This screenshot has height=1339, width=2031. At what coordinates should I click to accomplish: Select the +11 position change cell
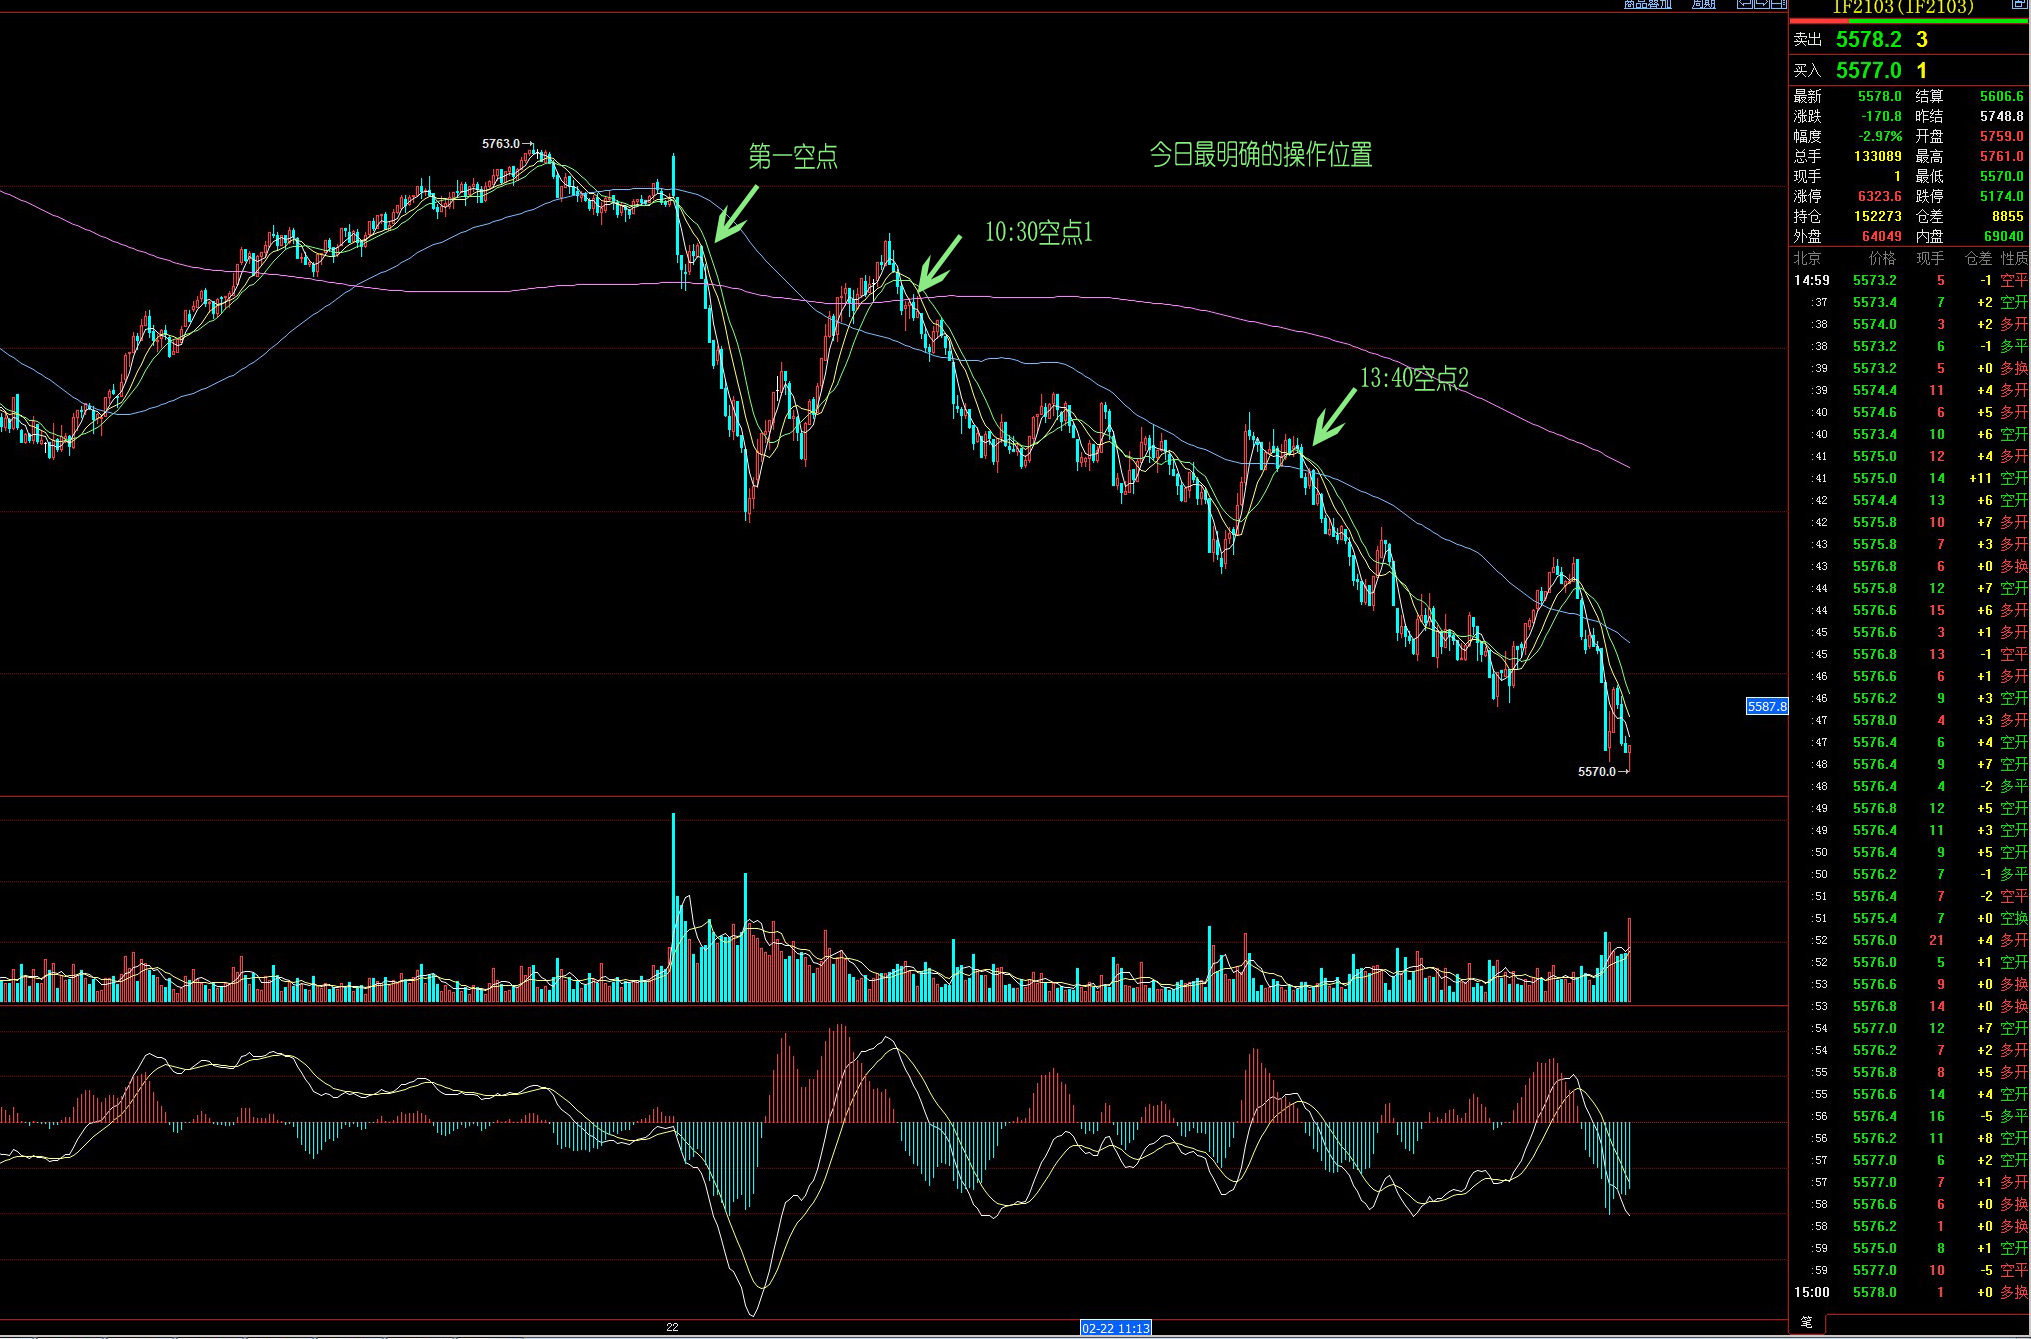pos(1981,478)
